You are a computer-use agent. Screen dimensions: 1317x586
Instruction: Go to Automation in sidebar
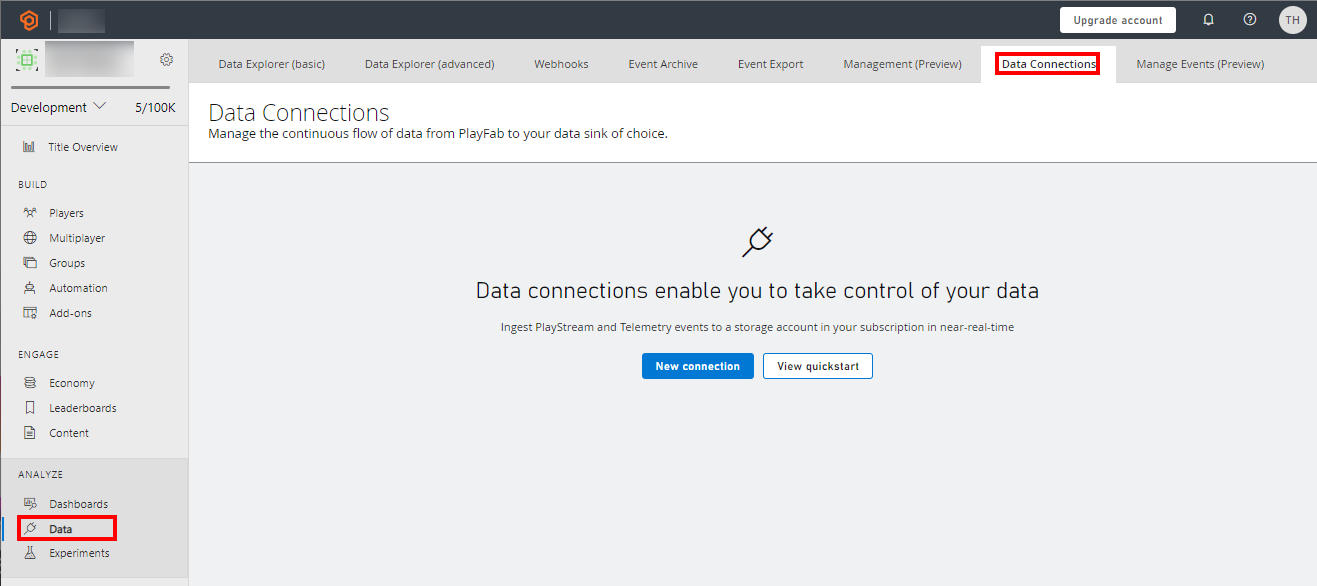coord(78,288)
